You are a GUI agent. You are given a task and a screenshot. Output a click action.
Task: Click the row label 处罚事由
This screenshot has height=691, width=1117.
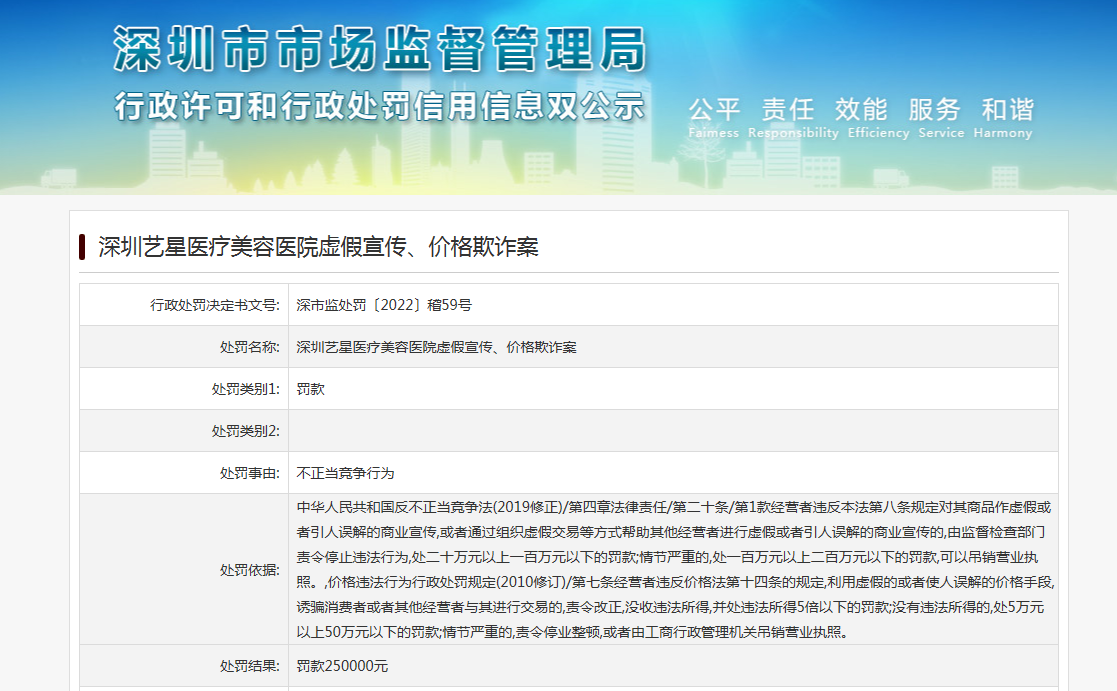[x=249, y=473]
